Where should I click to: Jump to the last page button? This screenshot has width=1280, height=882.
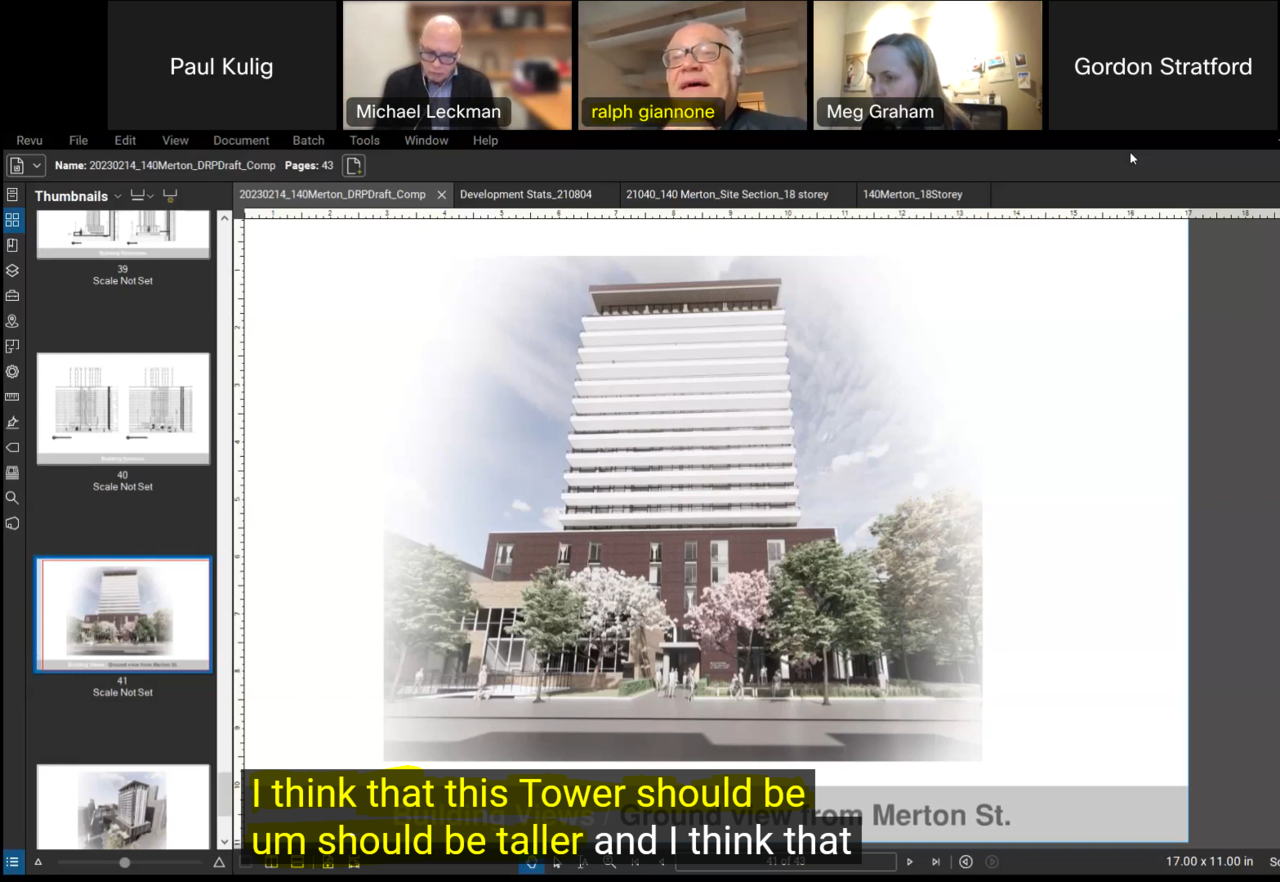click(x=936, y=862)
